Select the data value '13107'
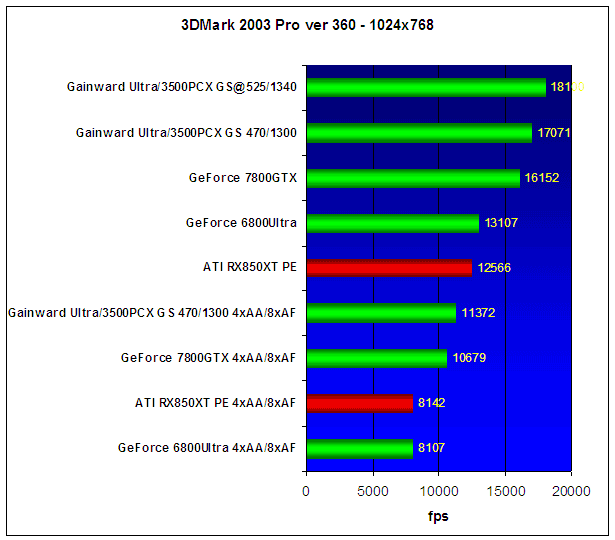This screenshot has width=615, height=540. tap(501, 223)
